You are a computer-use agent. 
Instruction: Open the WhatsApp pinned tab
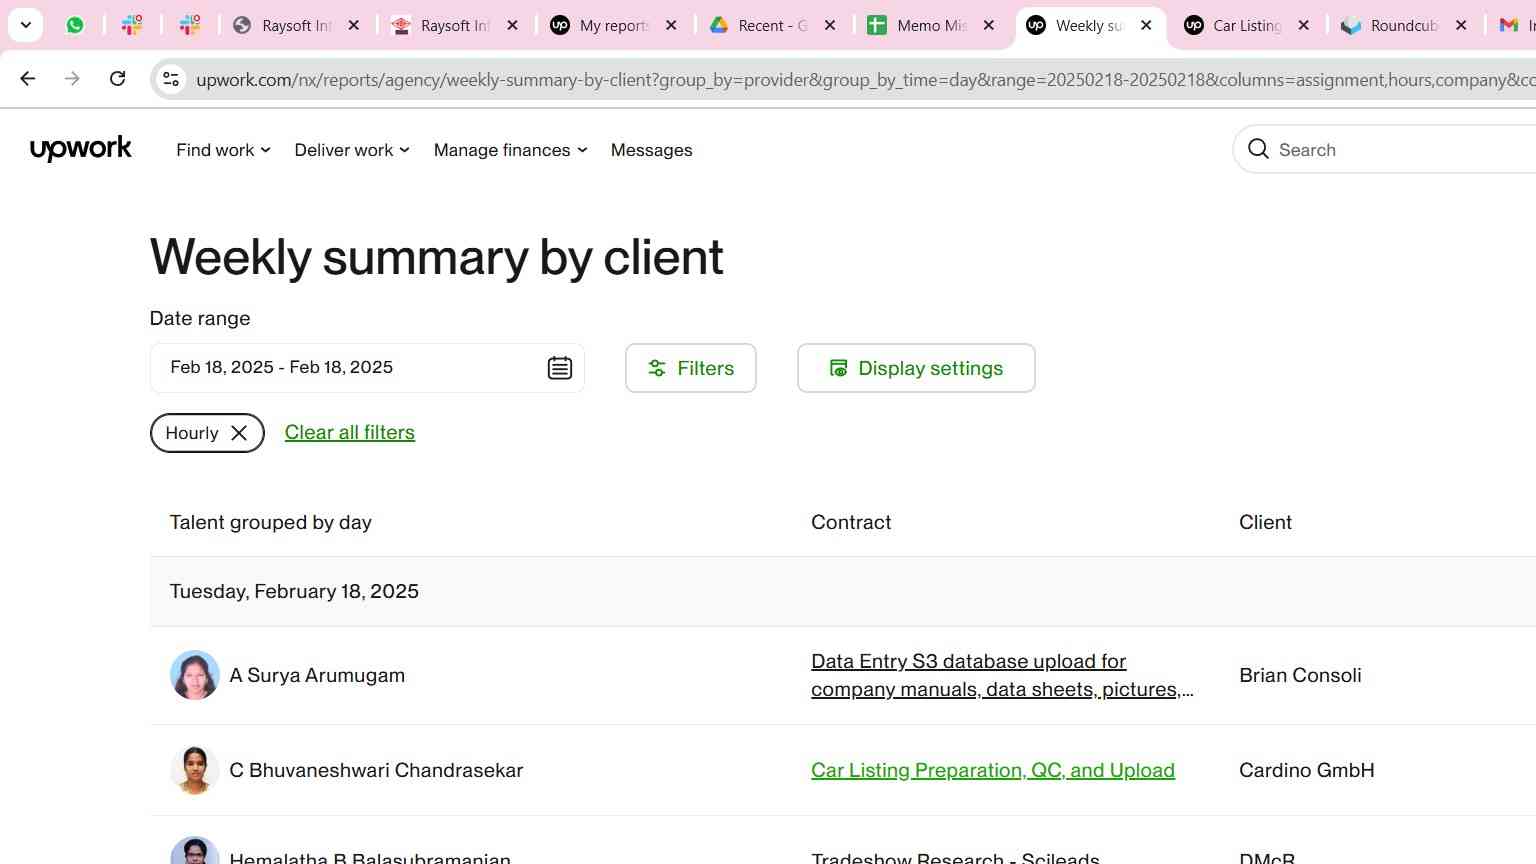point(75,25)
